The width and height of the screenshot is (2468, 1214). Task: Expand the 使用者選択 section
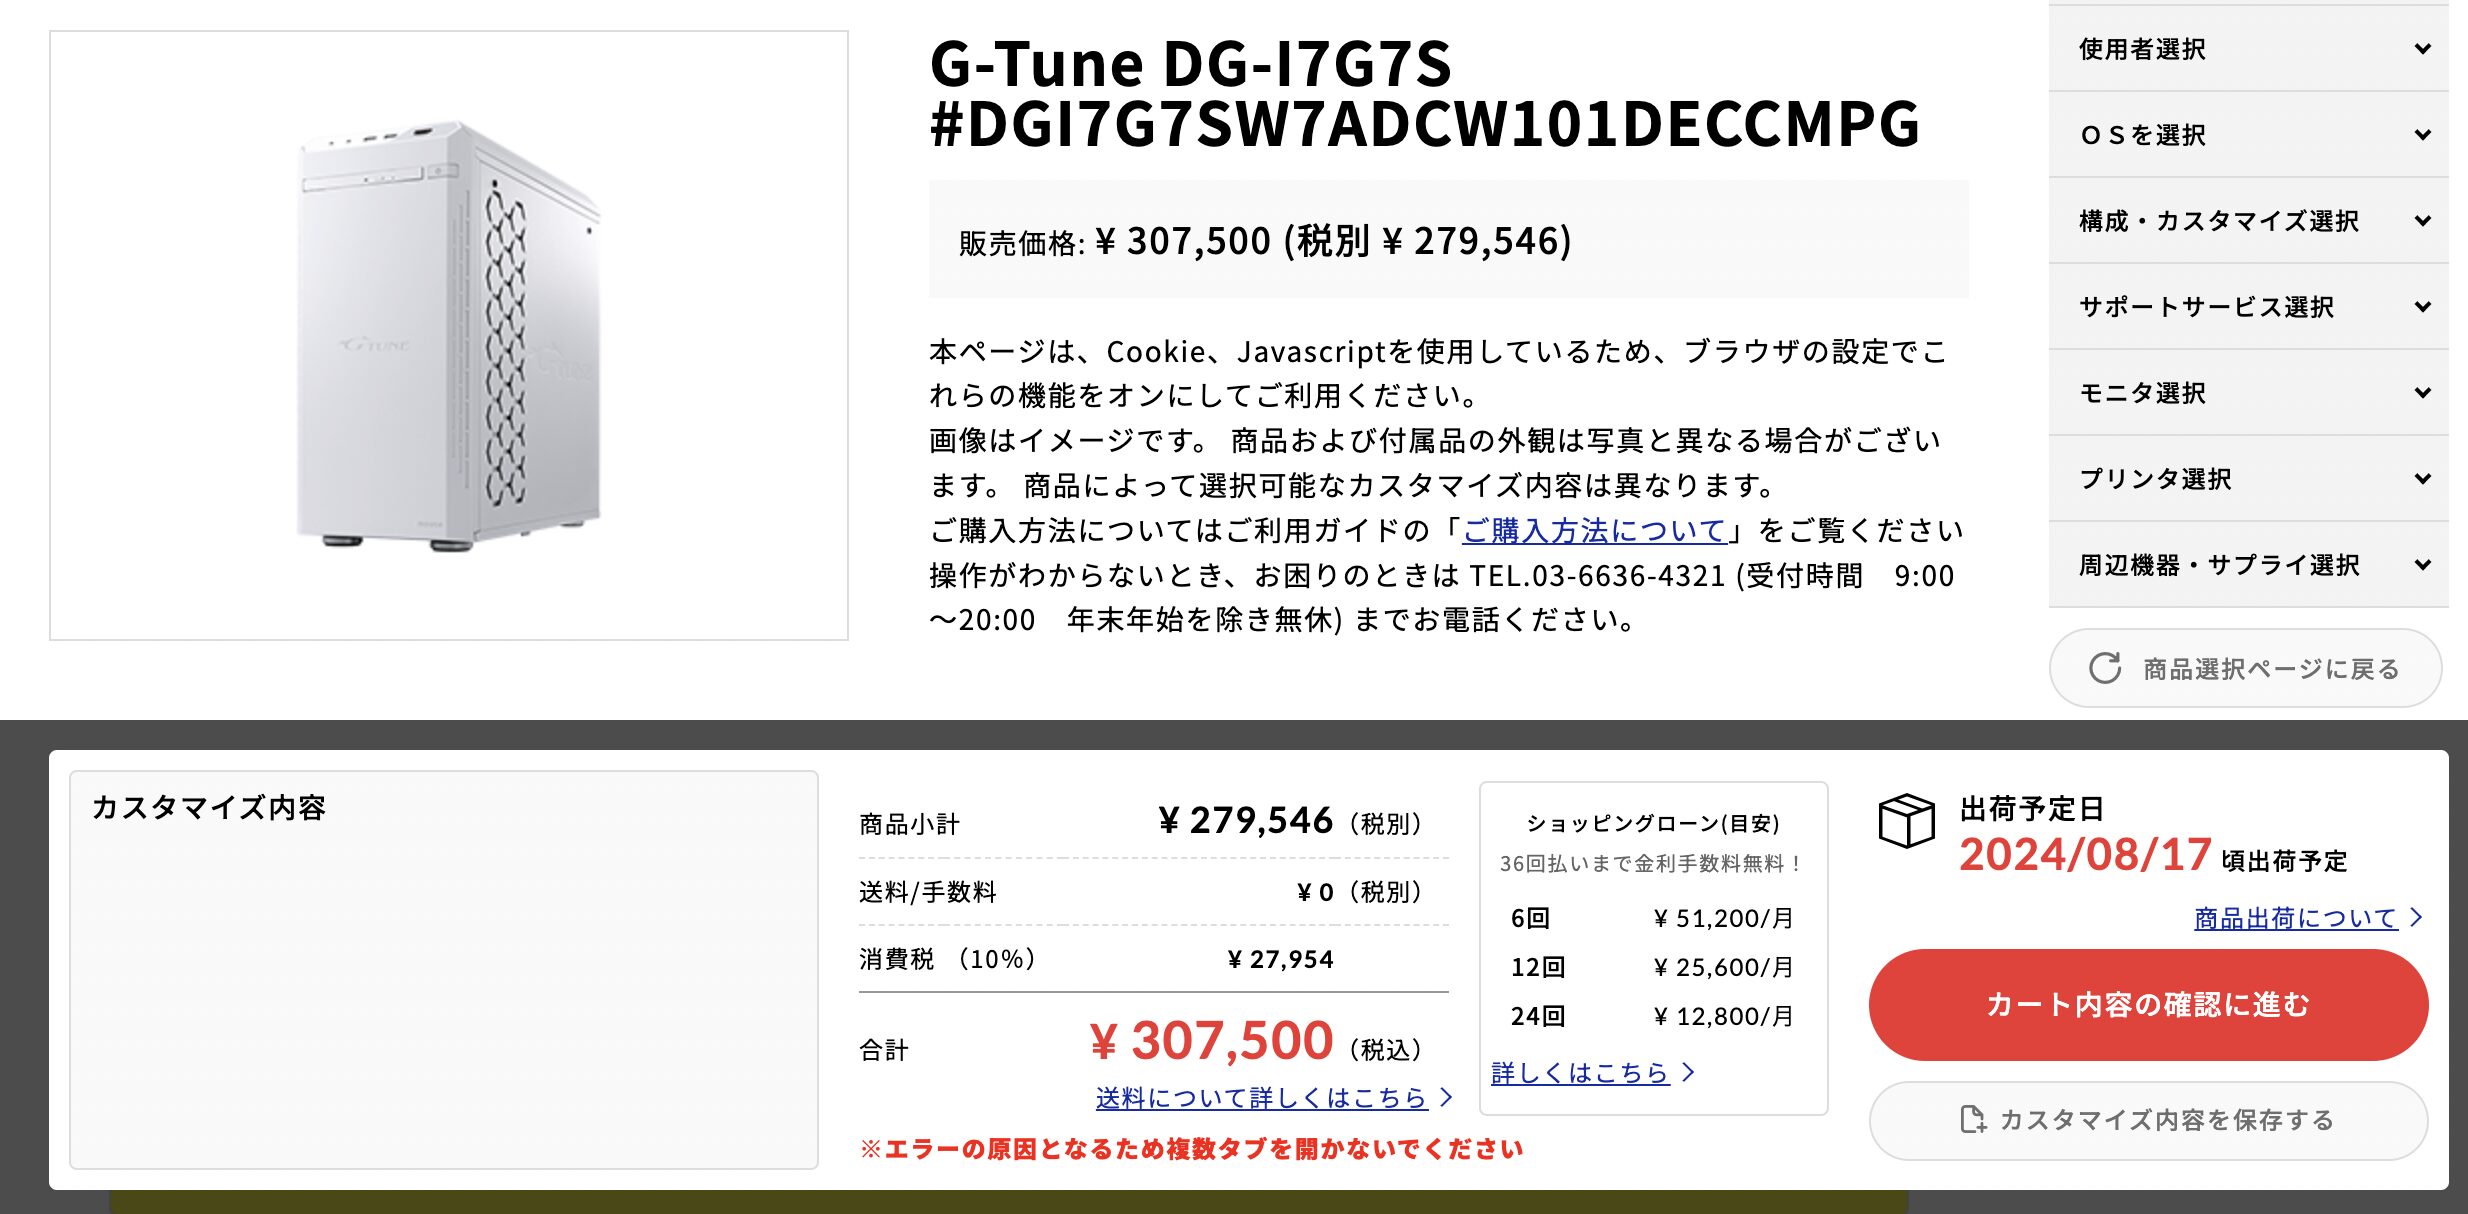(x=2248, y=49)
